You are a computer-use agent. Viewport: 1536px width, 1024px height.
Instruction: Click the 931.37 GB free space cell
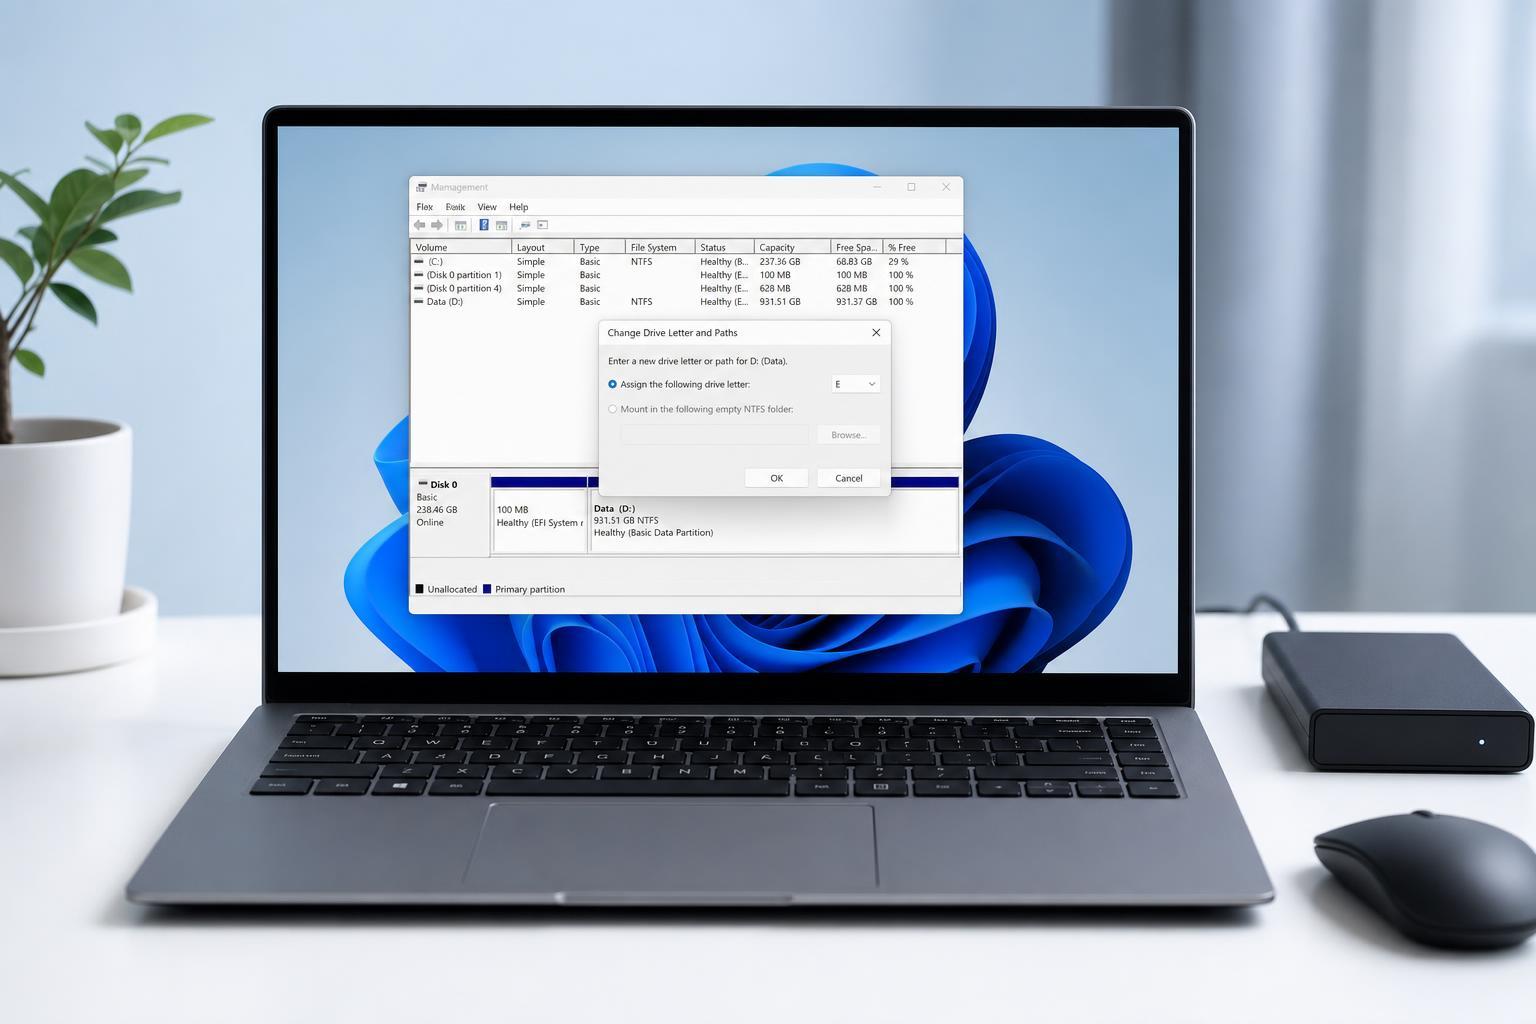(x=857, y=302)
